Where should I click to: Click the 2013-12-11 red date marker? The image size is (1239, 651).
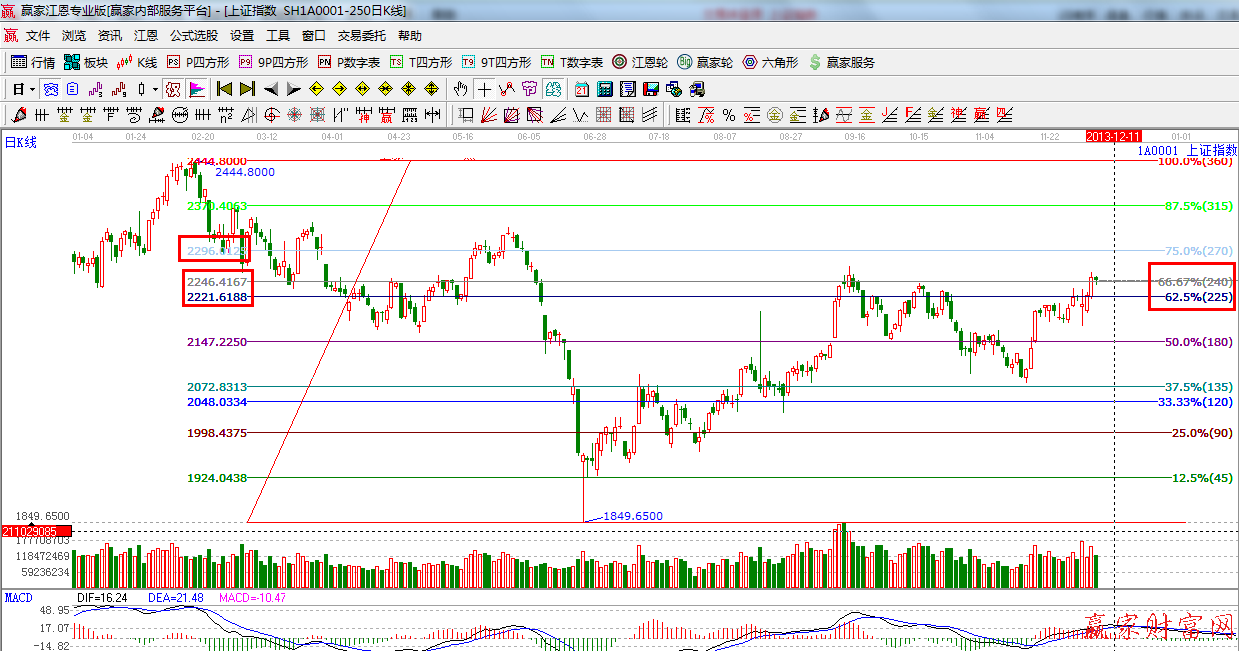pyautogui.click(x=1112, y=135)
